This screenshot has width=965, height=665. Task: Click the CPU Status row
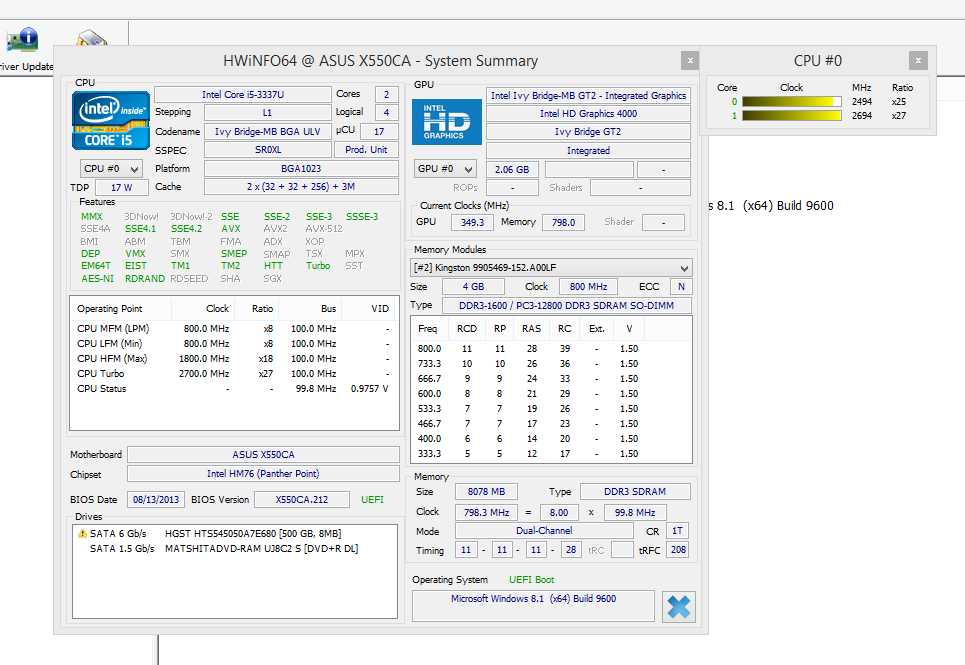click(234, 389)
